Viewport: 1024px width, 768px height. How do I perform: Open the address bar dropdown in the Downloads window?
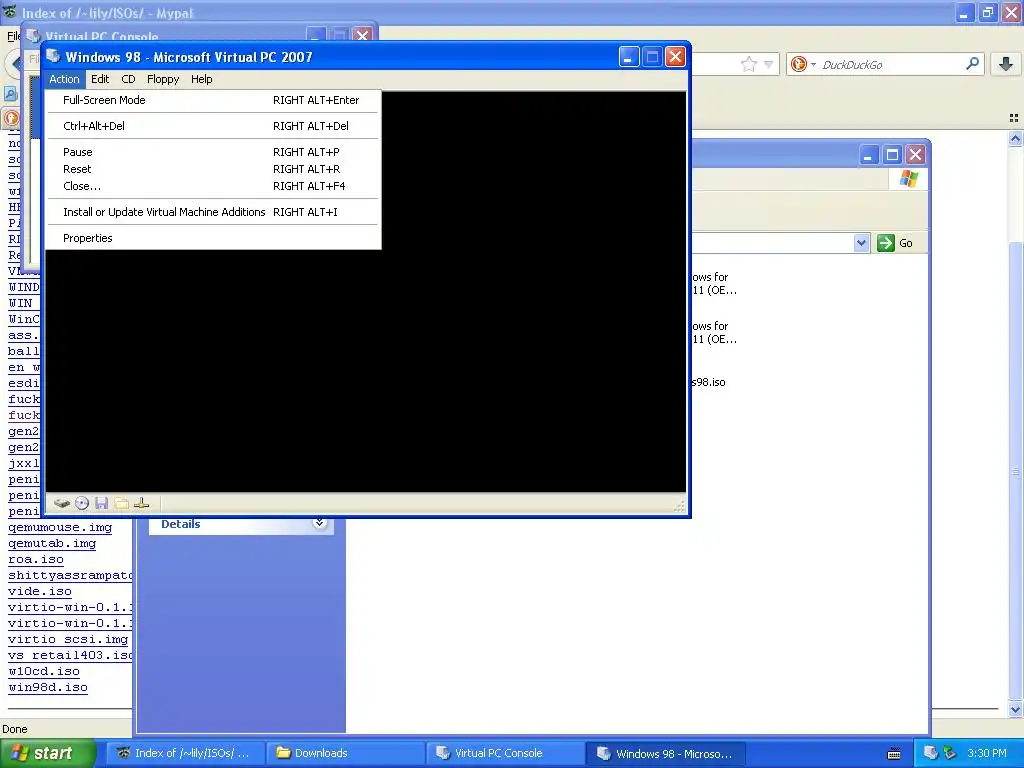point(861,243)
